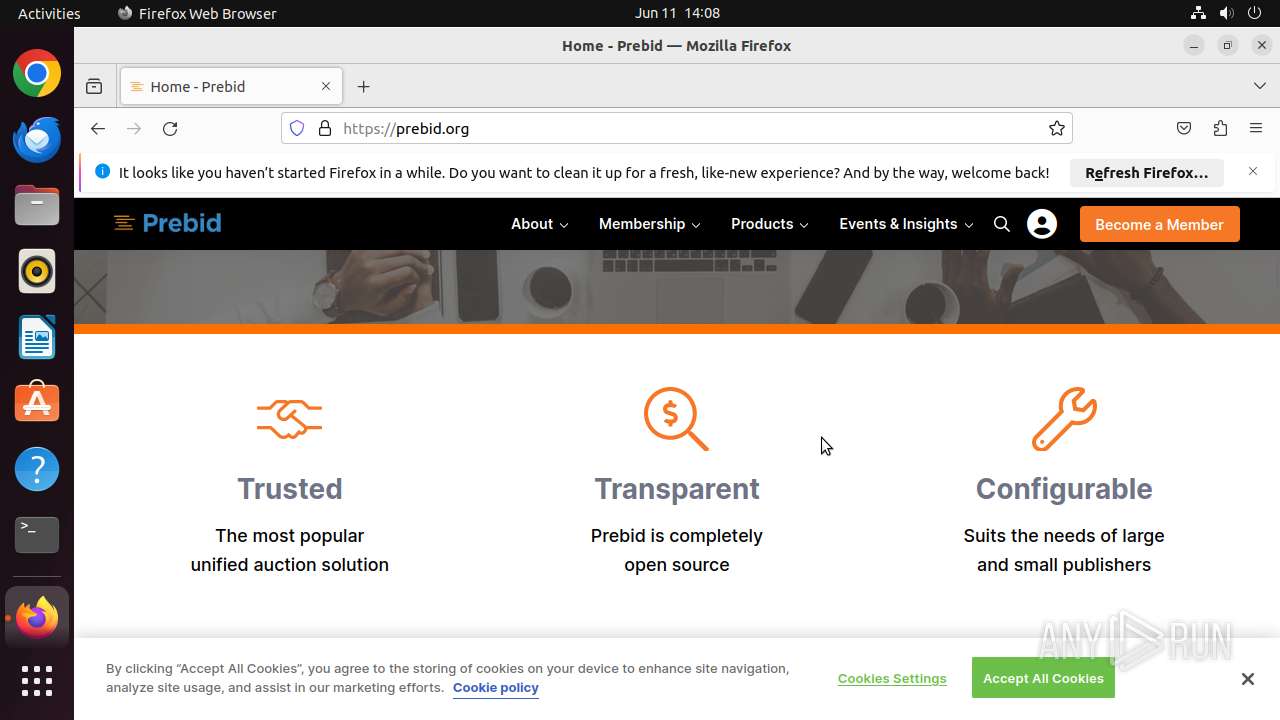
Task: List all tabs dropdown arrow
Action: tap(1259, 86)
